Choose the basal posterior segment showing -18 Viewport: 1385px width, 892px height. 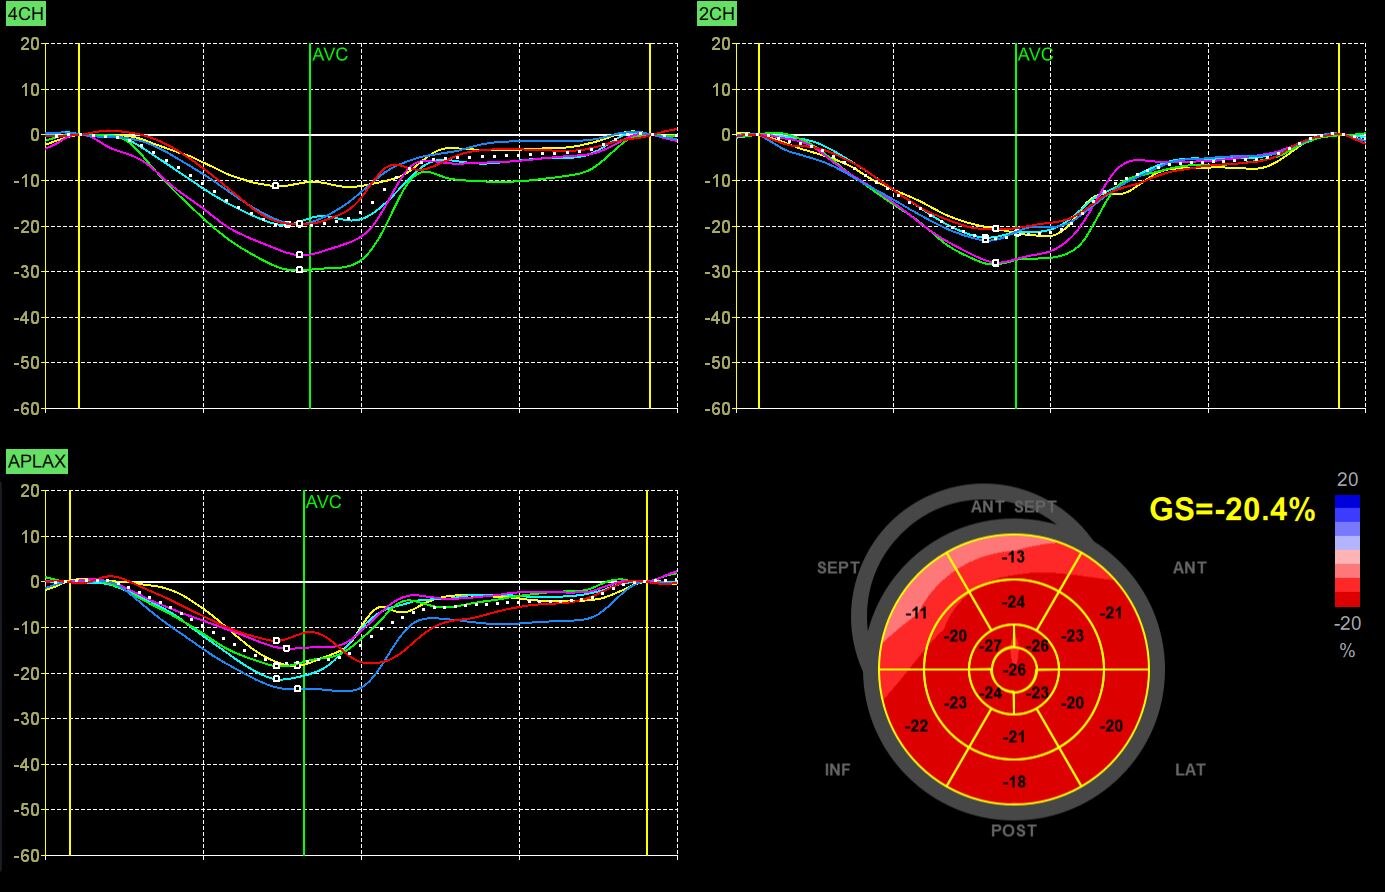click(x=1014, y=781)
